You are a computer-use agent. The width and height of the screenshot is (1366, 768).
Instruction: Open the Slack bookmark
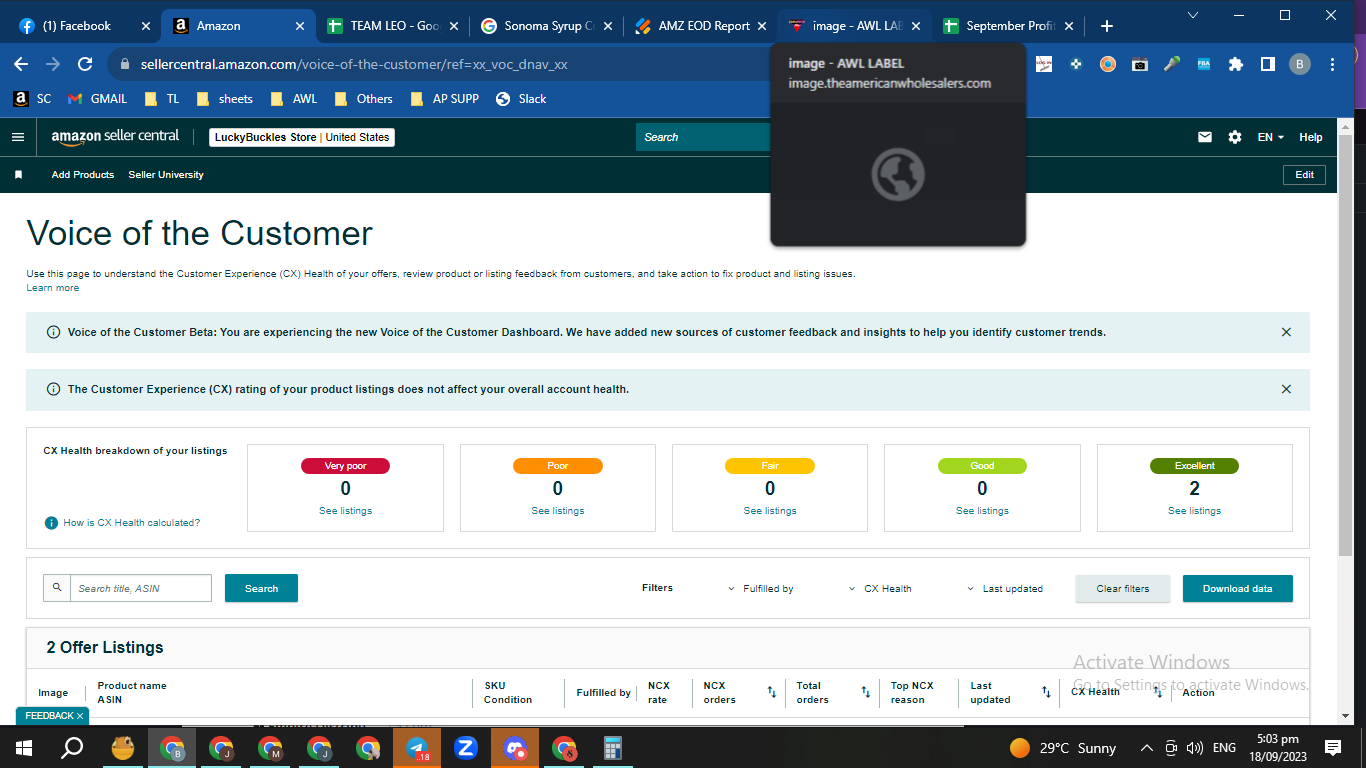pos(521,99)
